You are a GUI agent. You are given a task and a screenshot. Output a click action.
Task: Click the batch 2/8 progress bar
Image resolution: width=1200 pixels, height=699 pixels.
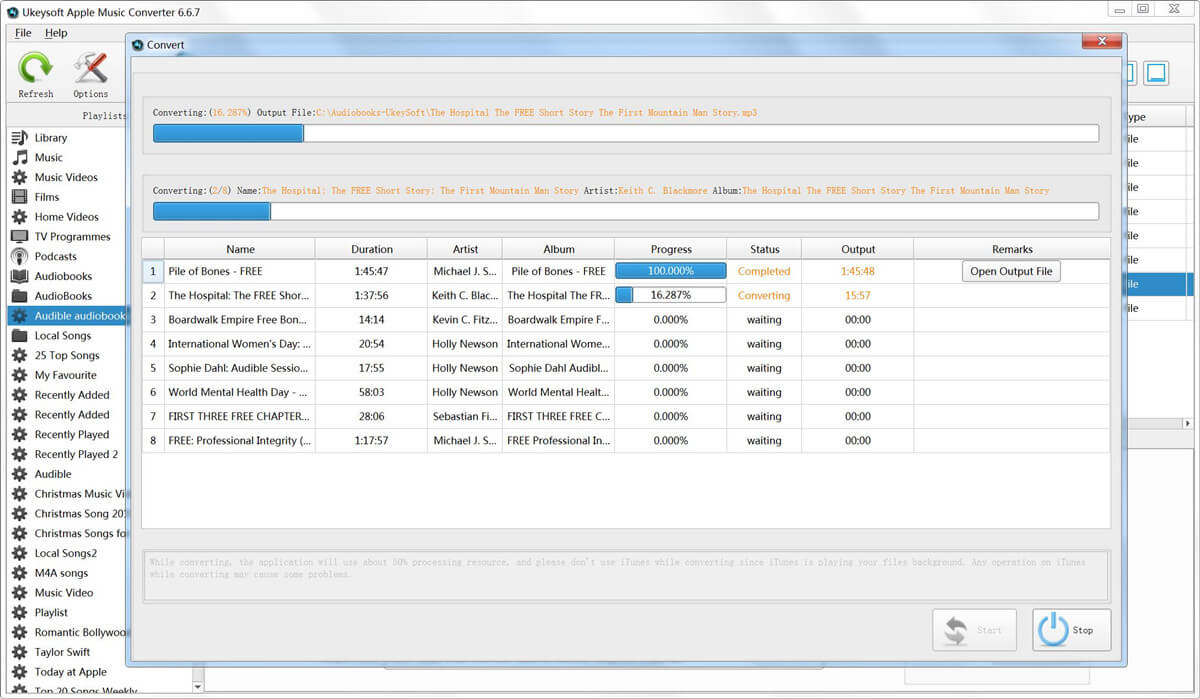coord(626,211)
